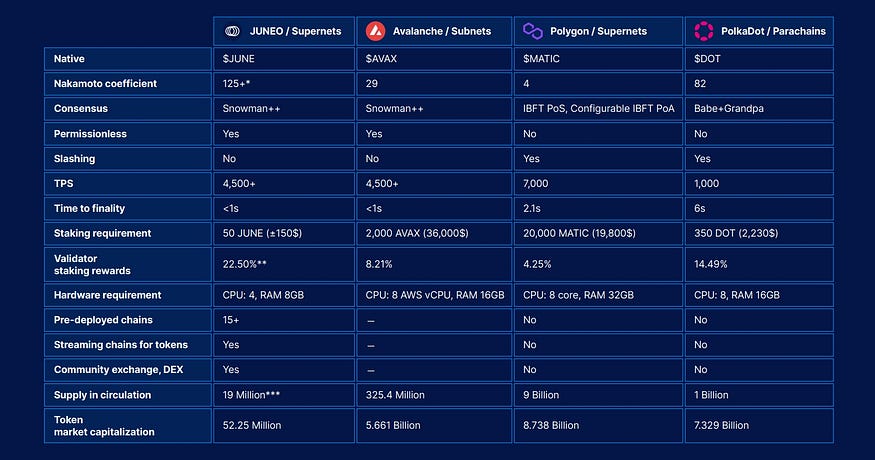This screenshot has width=875, height=460.
Task: Click the '19 Million***' supply value
Action: tap(251, 395)
